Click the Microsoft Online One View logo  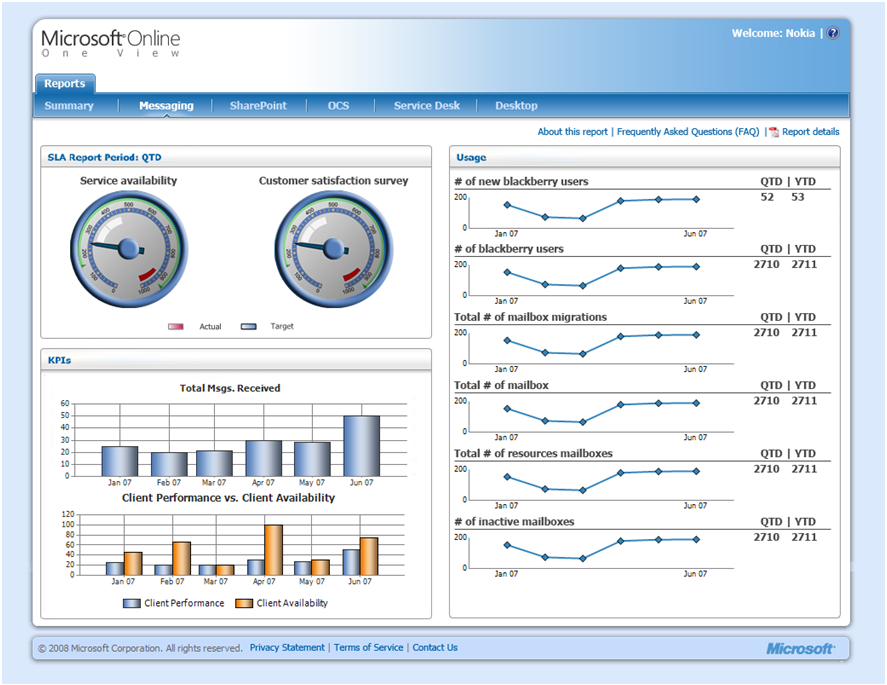coord(111,43)
